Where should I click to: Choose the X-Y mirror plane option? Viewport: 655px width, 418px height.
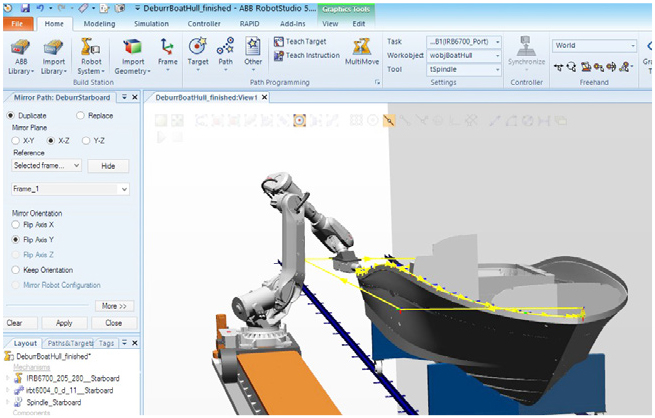coord(16,141)
